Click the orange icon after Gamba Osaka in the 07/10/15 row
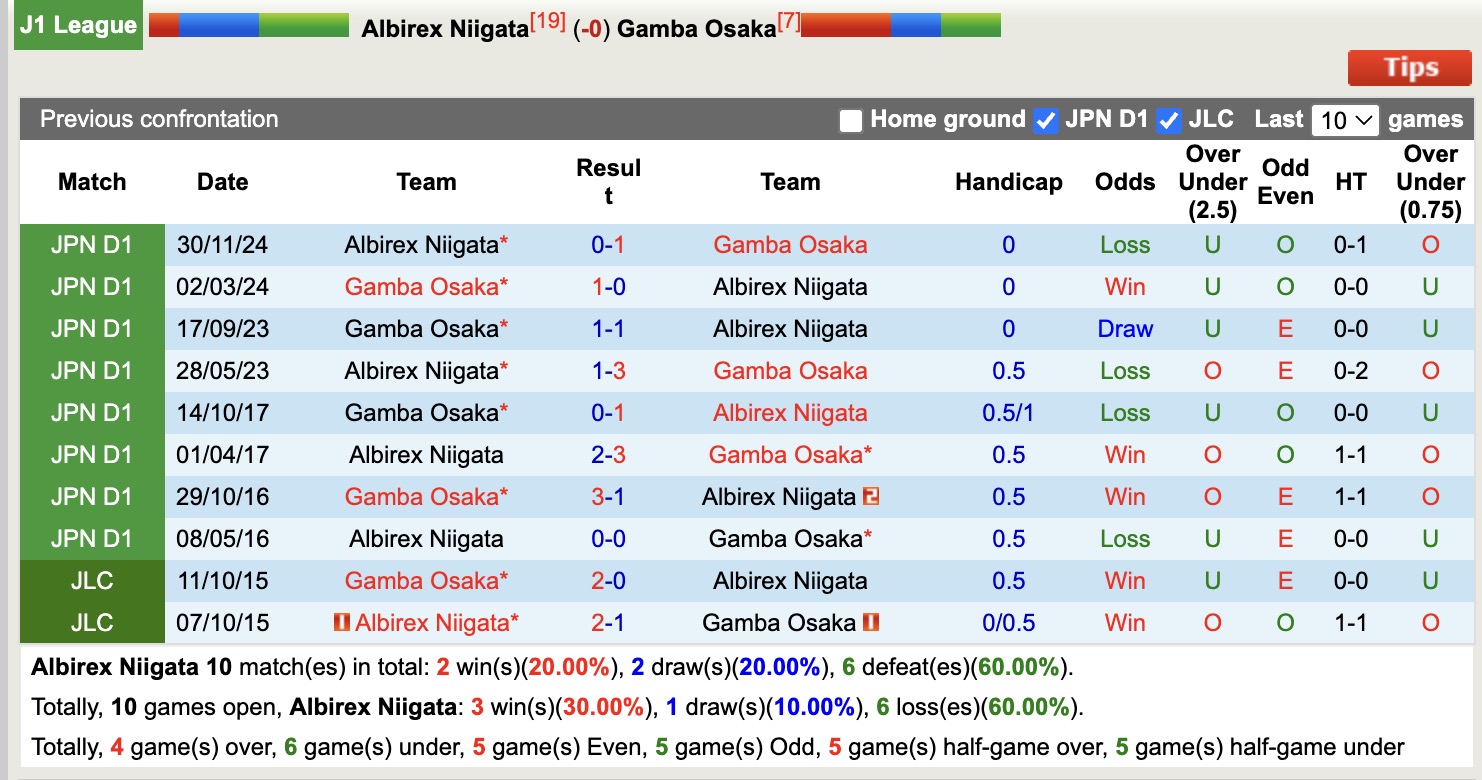The height and width of the screenshot is (780, 1482). click(x=869, y=622)
